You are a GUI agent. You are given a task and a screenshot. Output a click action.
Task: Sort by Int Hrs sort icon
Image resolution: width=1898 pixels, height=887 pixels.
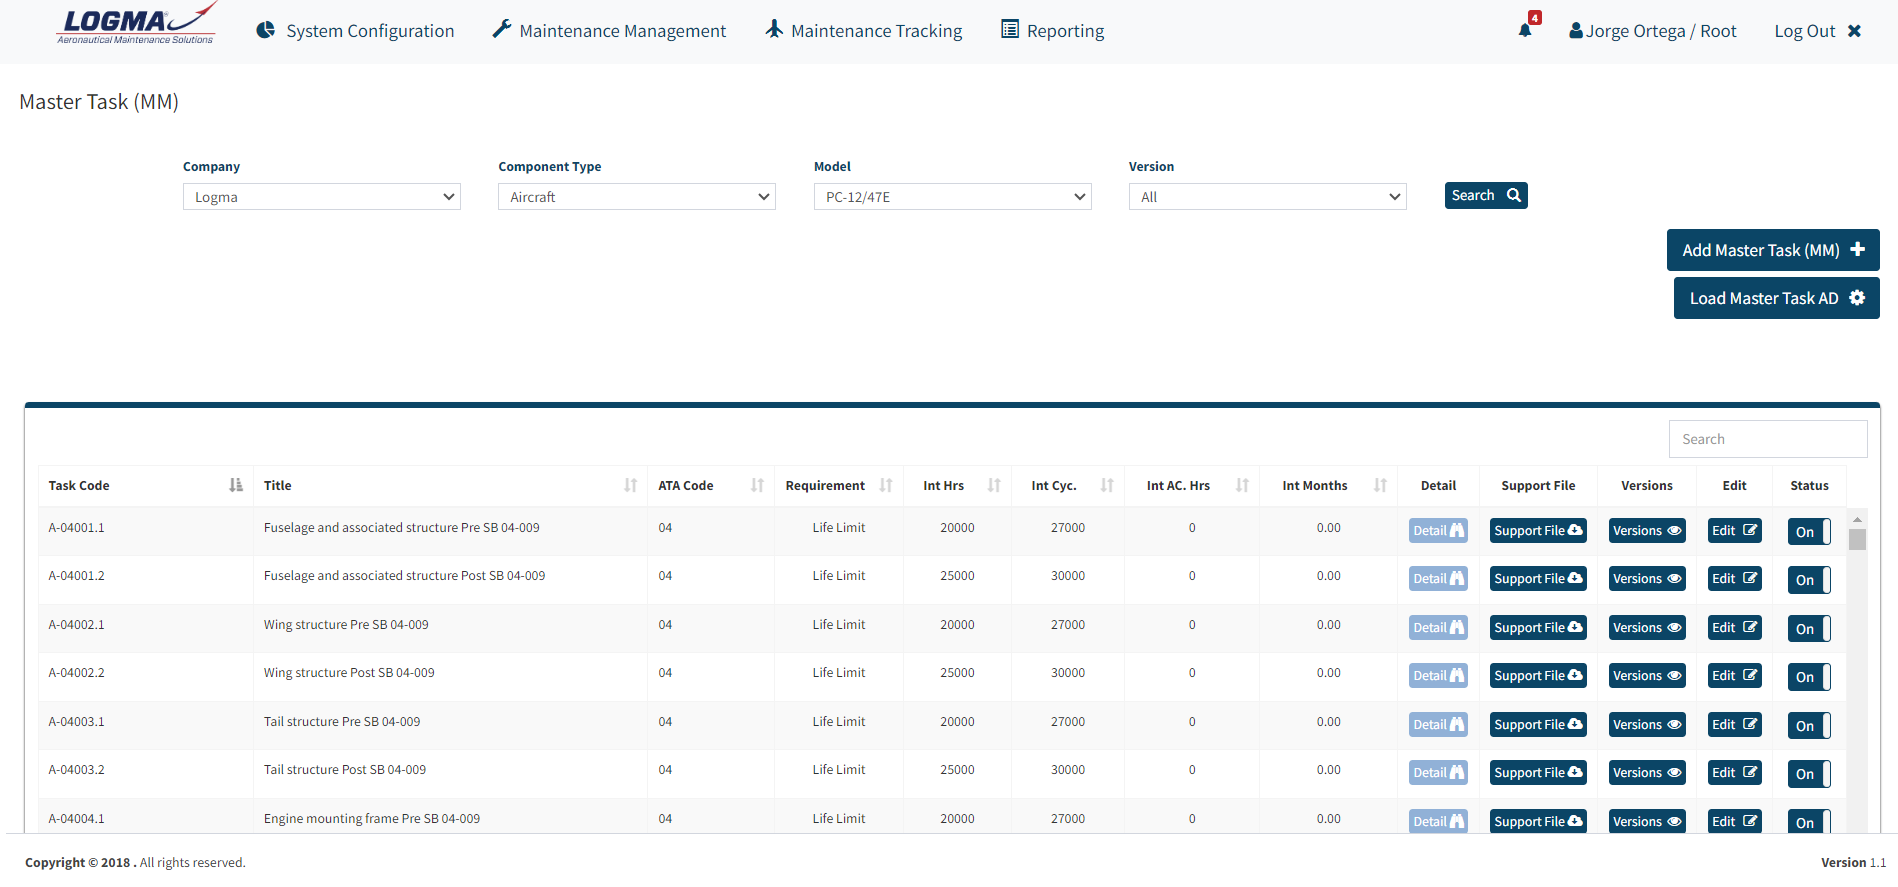[x=994, y=485]
